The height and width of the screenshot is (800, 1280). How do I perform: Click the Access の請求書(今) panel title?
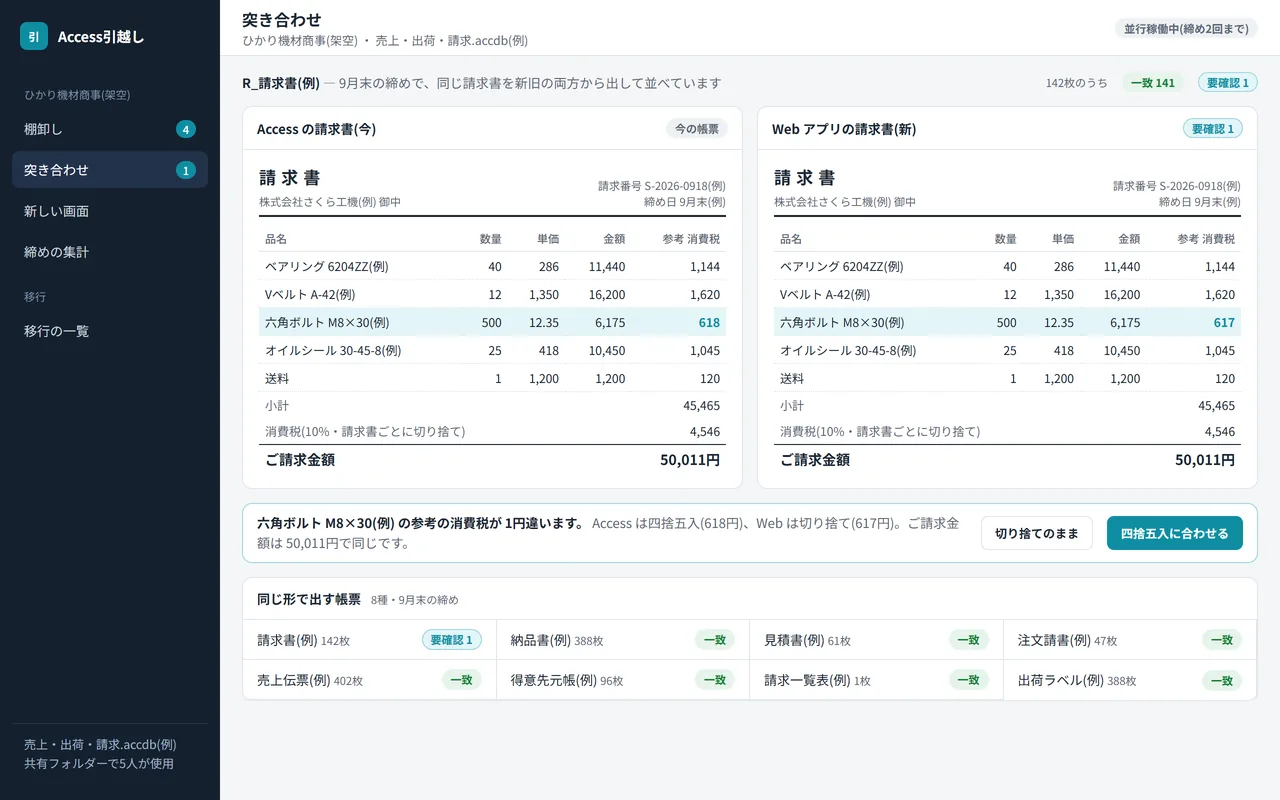click(x=316, y=129)
